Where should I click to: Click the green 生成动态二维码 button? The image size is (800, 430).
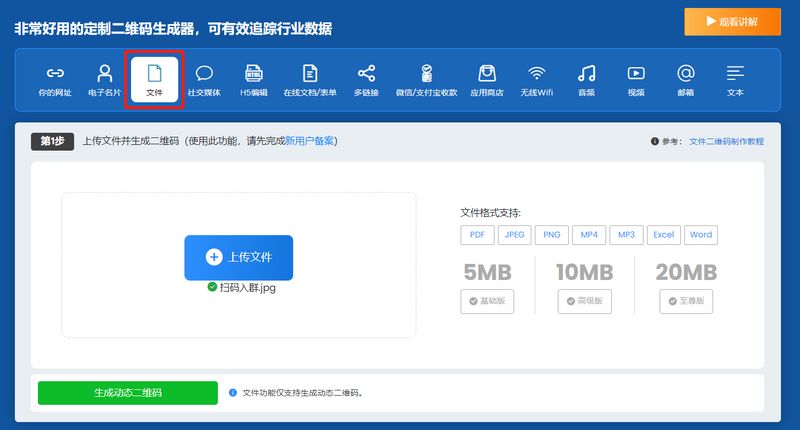(127, 392)
